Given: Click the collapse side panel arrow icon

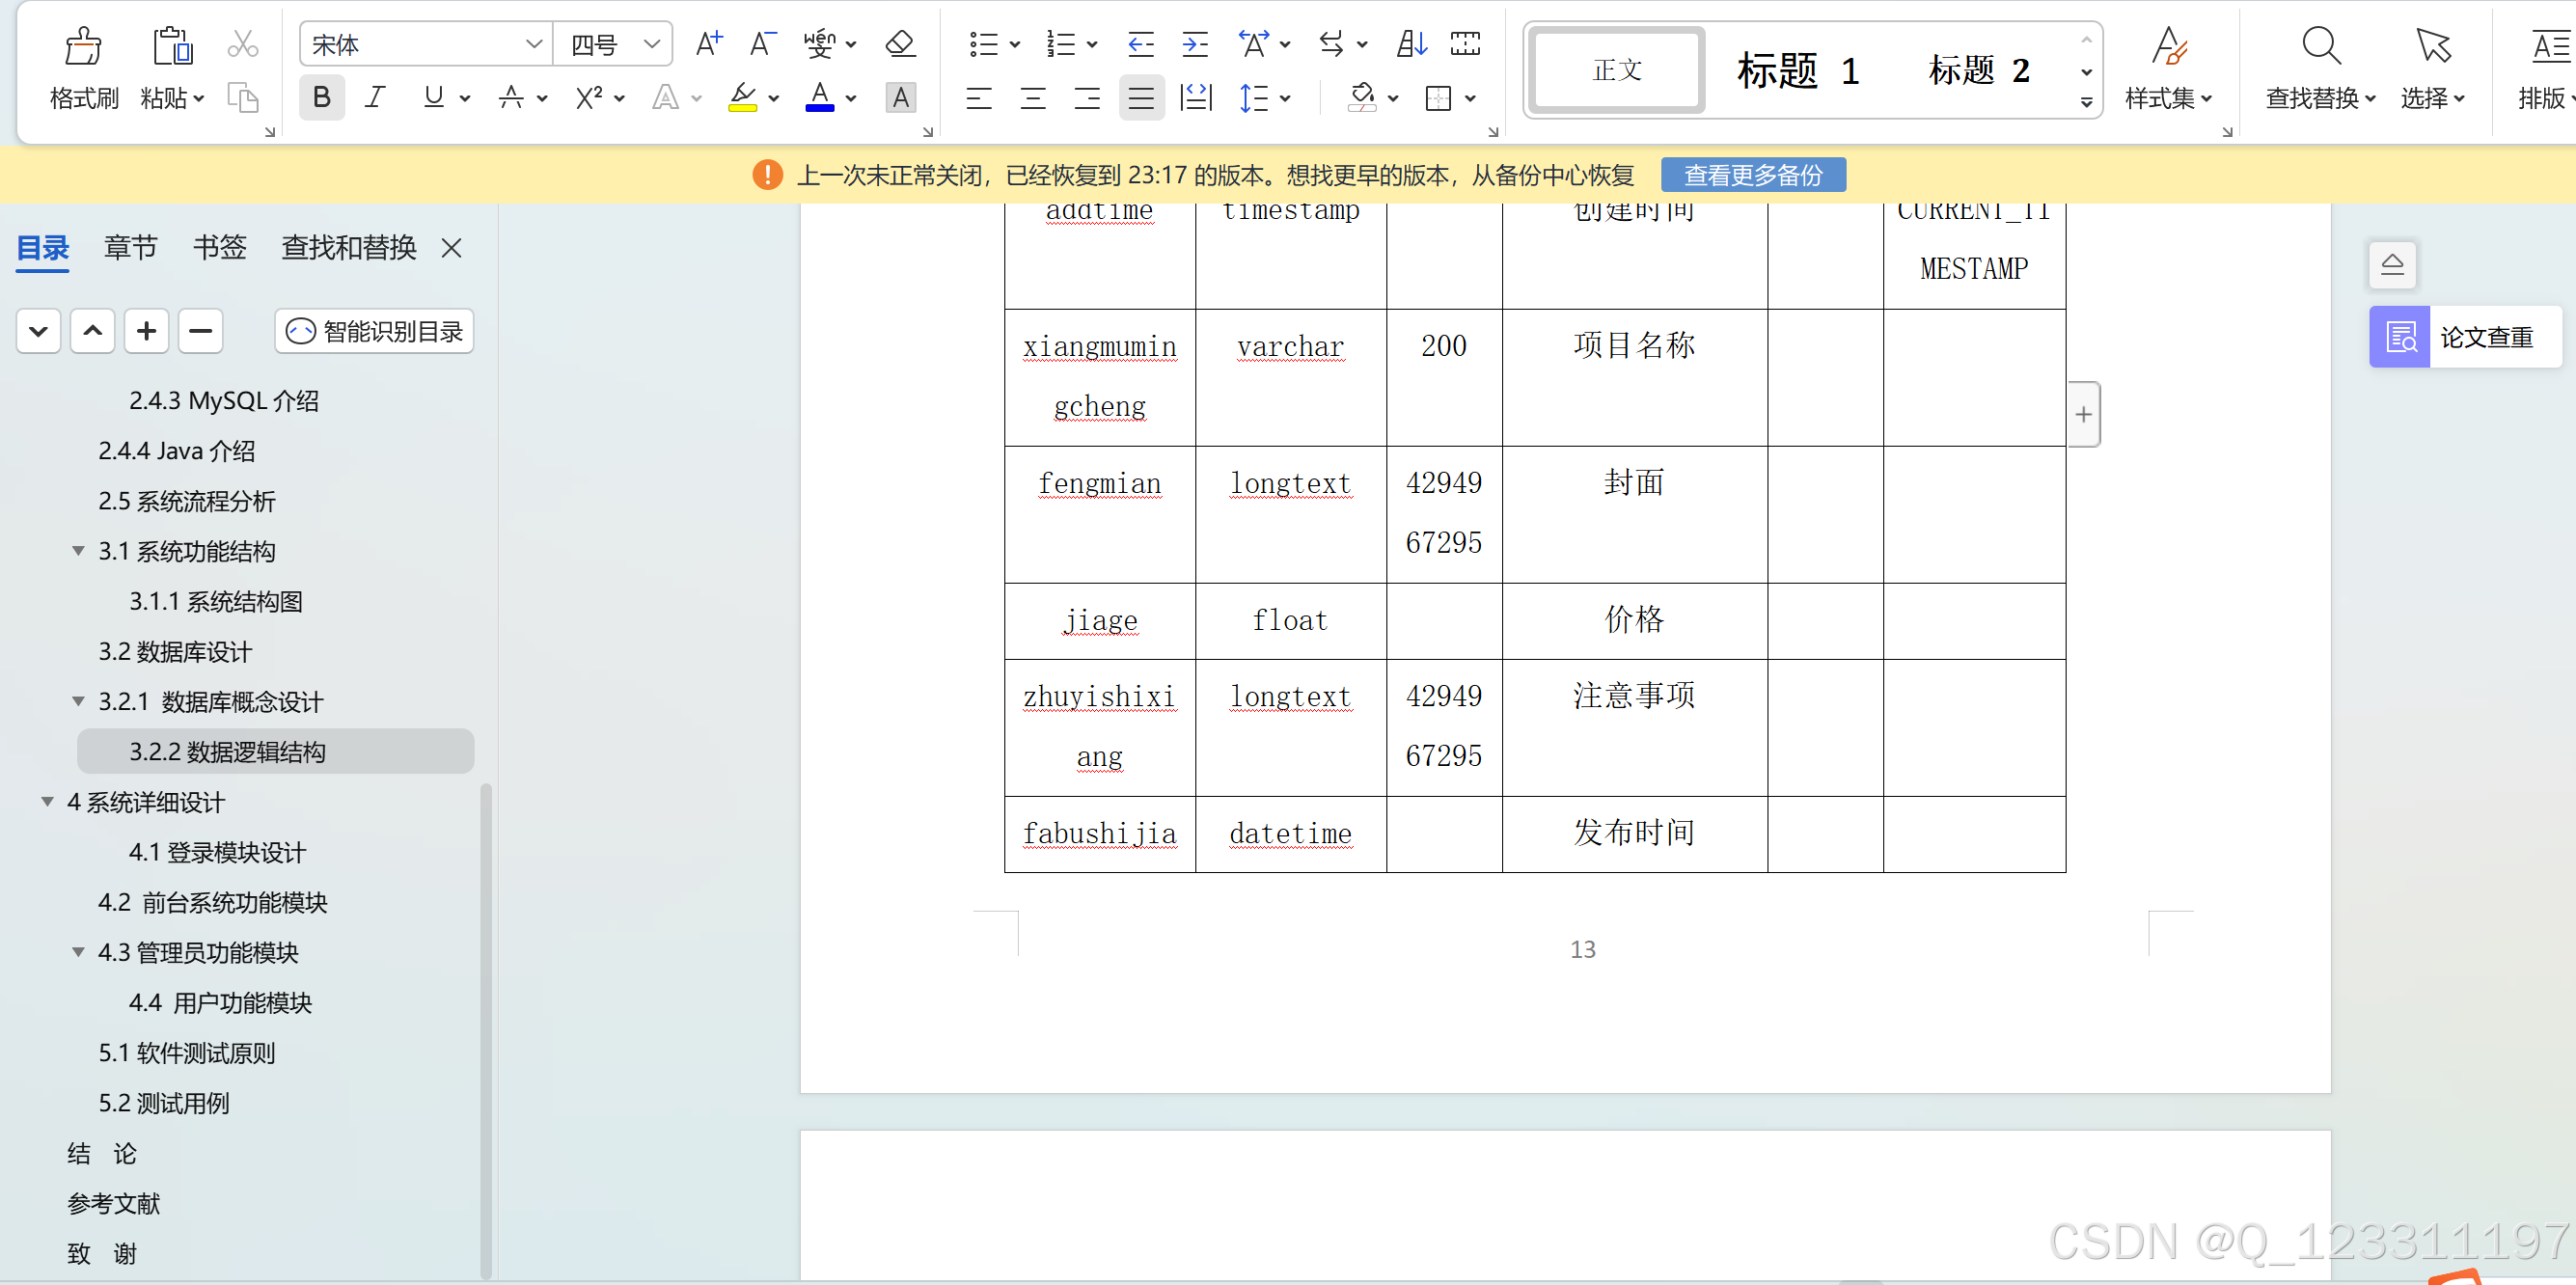Looking at the screenshot, I should pyautogui.click(x=2392, y=265).
